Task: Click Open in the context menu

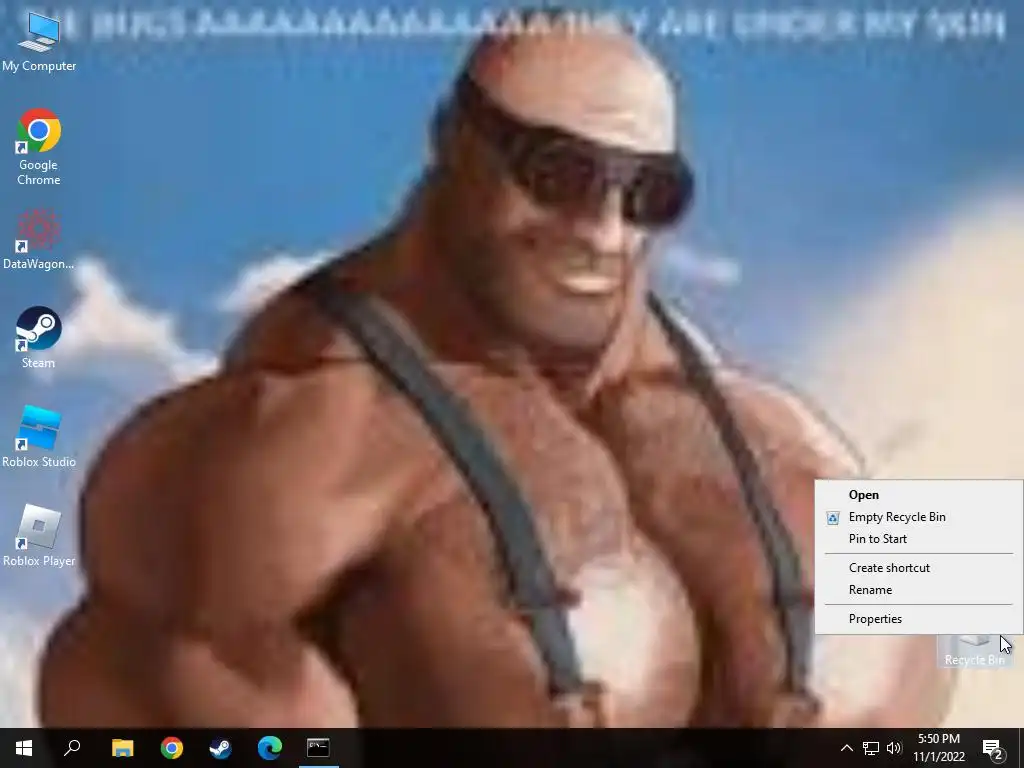Action: tap(919, 495)
